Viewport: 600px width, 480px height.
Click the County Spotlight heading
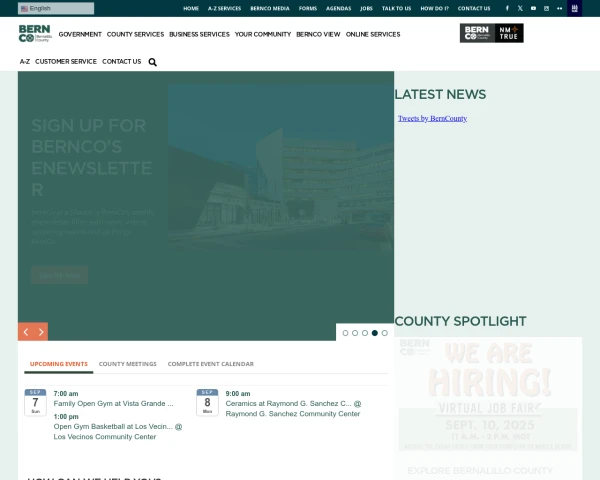[460, 321]
